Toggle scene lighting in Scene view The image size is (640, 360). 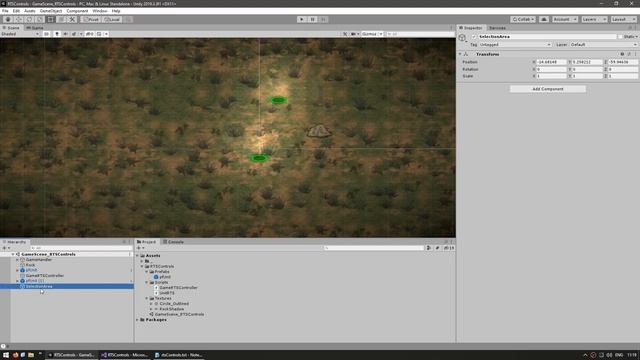pyautogui.click(x=57, y=34)
